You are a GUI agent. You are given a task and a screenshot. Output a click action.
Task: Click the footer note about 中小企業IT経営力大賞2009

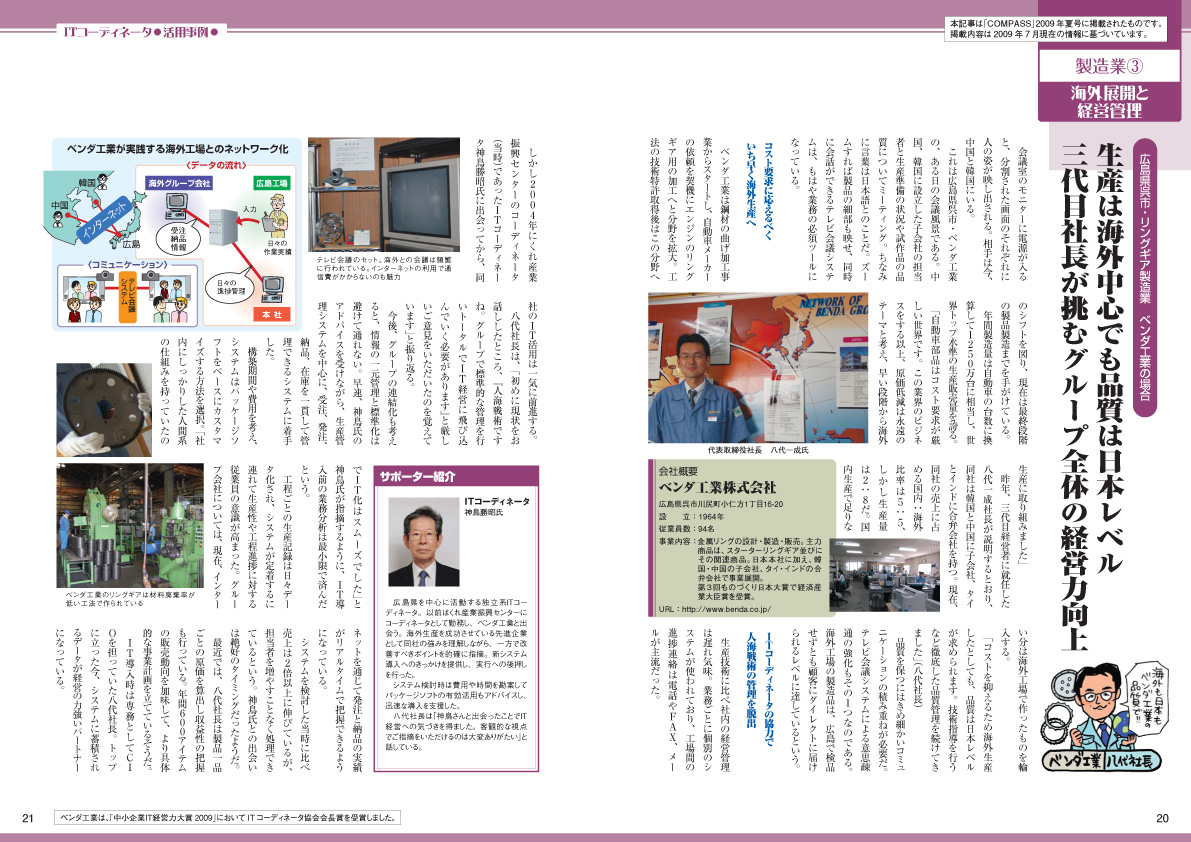[228, 818]
